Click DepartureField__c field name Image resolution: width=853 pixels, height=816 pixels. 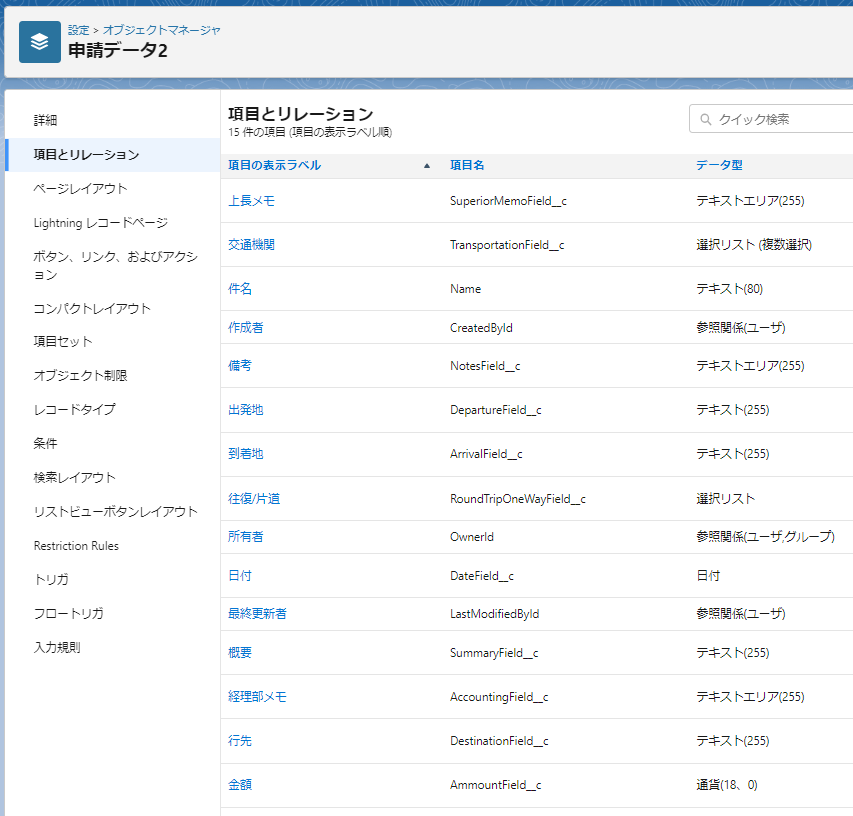[496, 410]
